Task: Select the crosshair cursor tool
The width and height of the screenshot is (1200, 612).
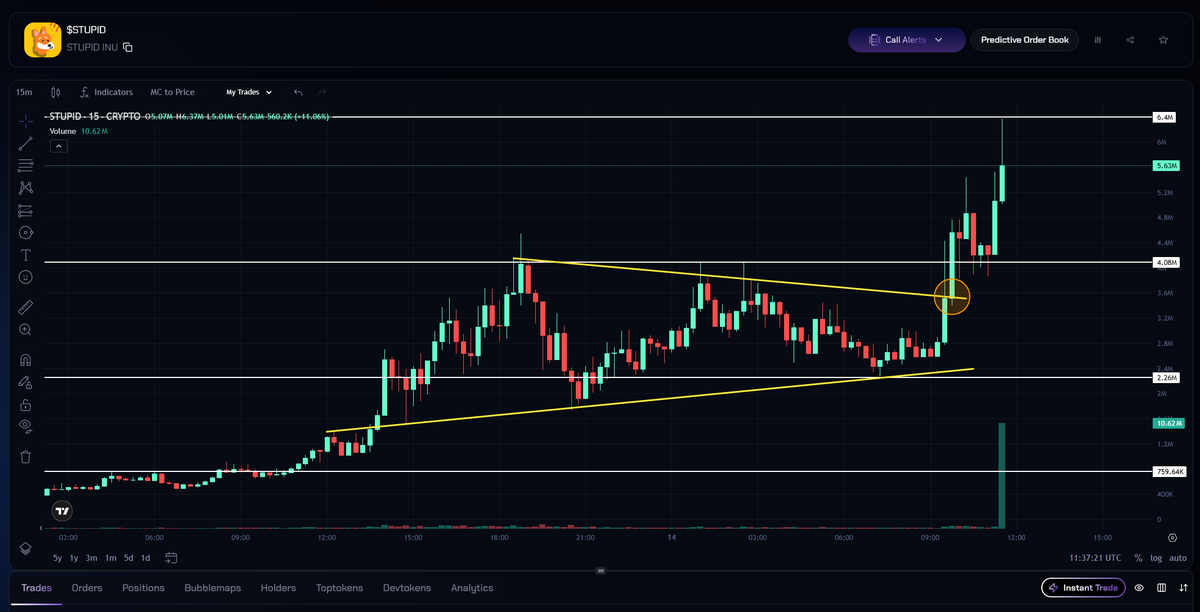Action: [26, 121]
